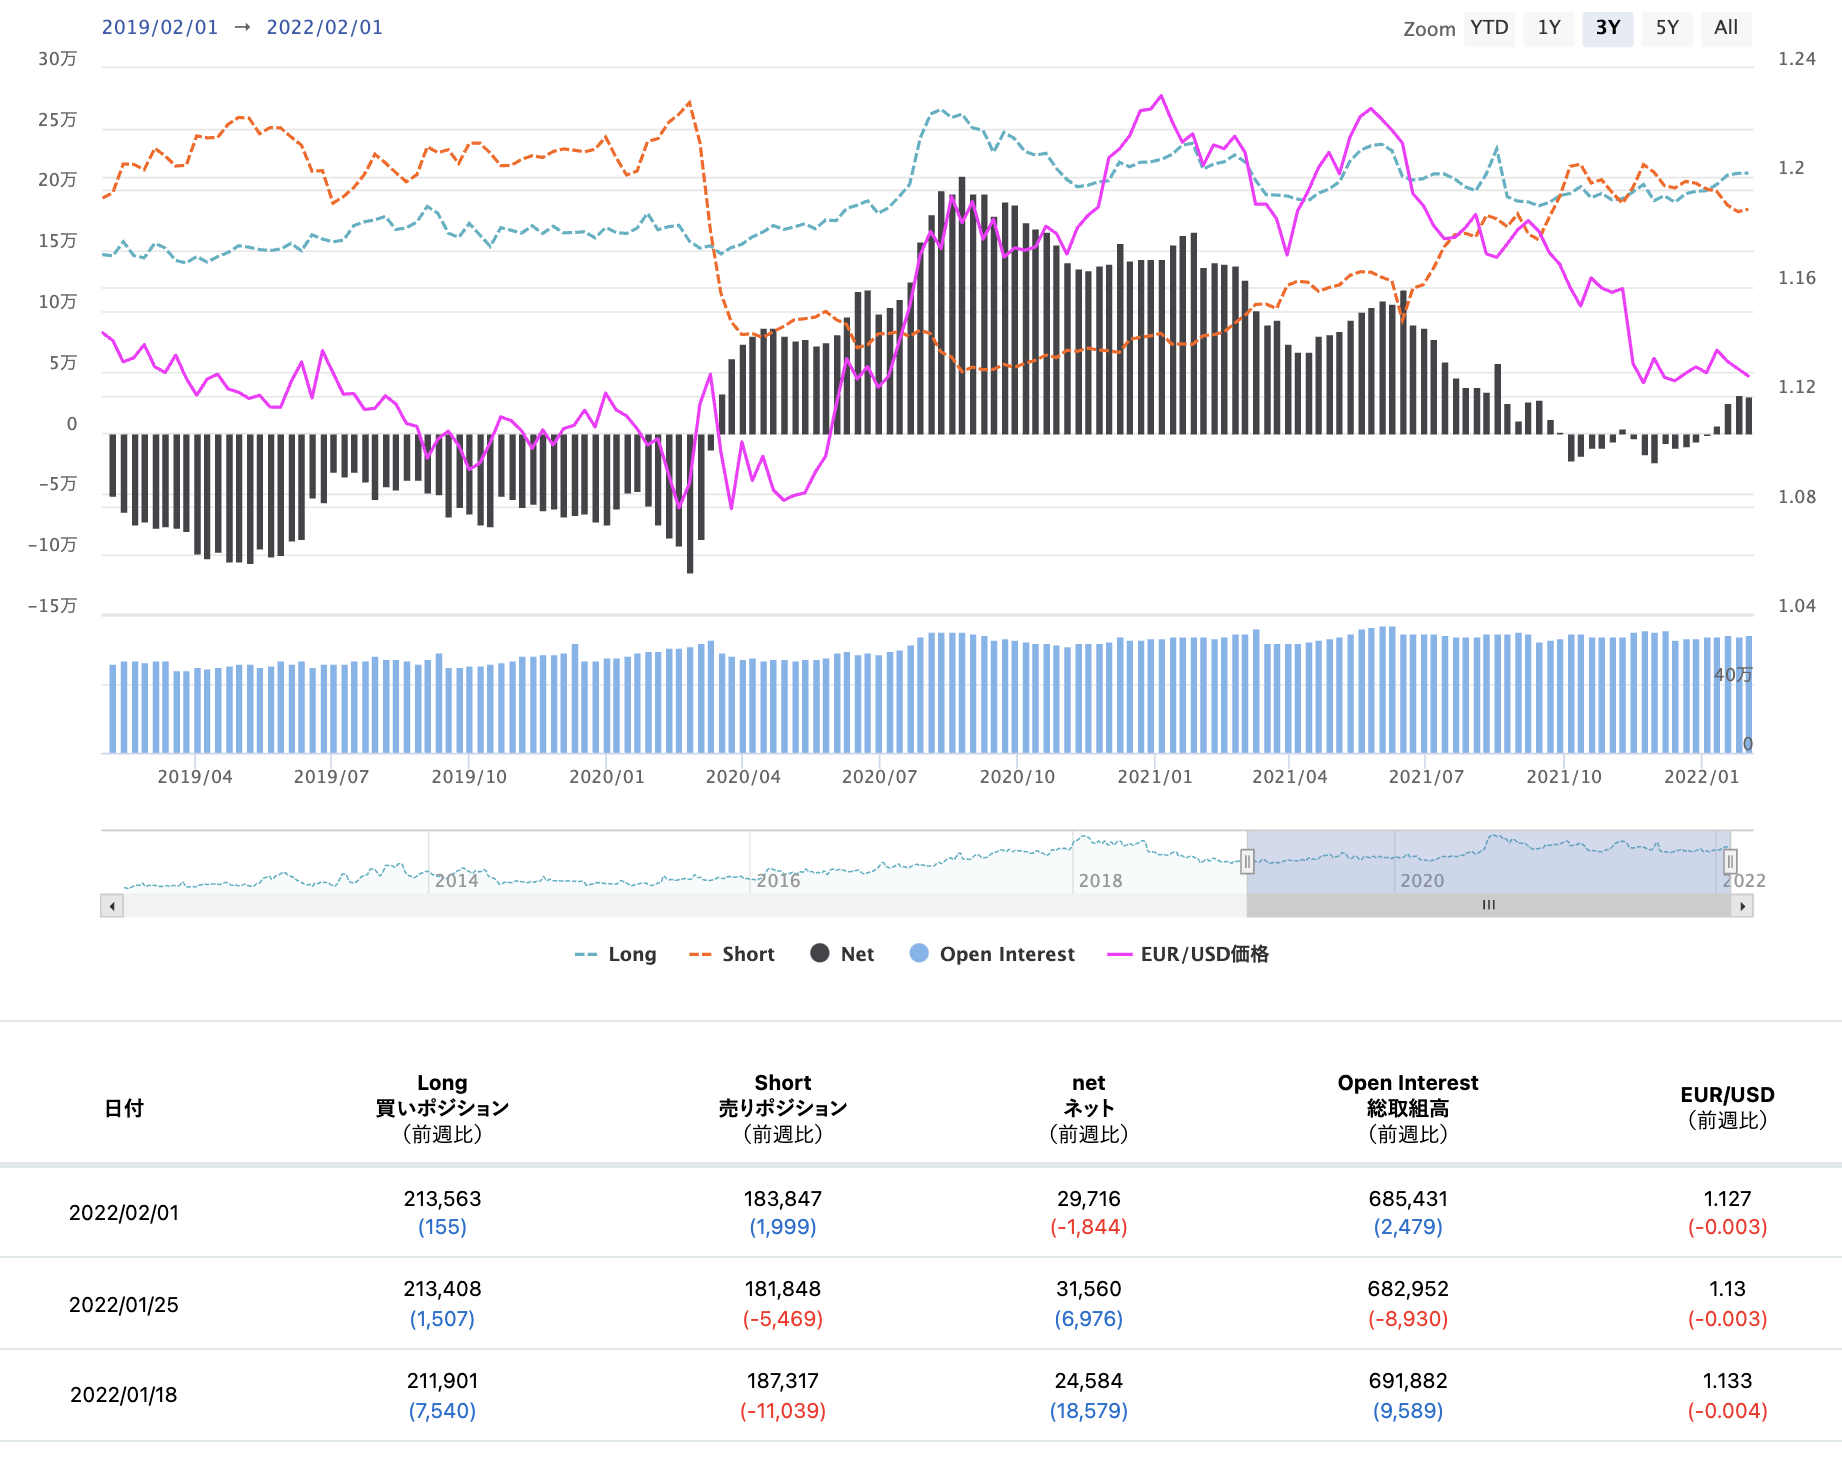
Task: Click the 2020/04 x-axis label
Action: pyautogui.click(x=743, y=777)
